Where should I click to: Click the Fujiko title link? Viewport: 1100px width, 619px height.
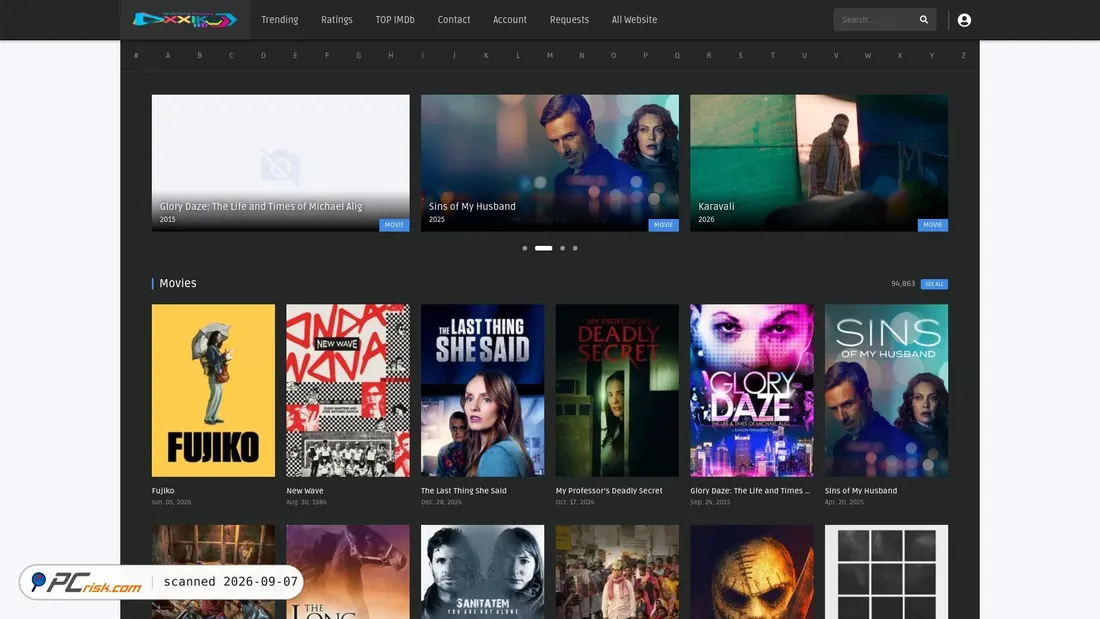[x=163, y=491]
